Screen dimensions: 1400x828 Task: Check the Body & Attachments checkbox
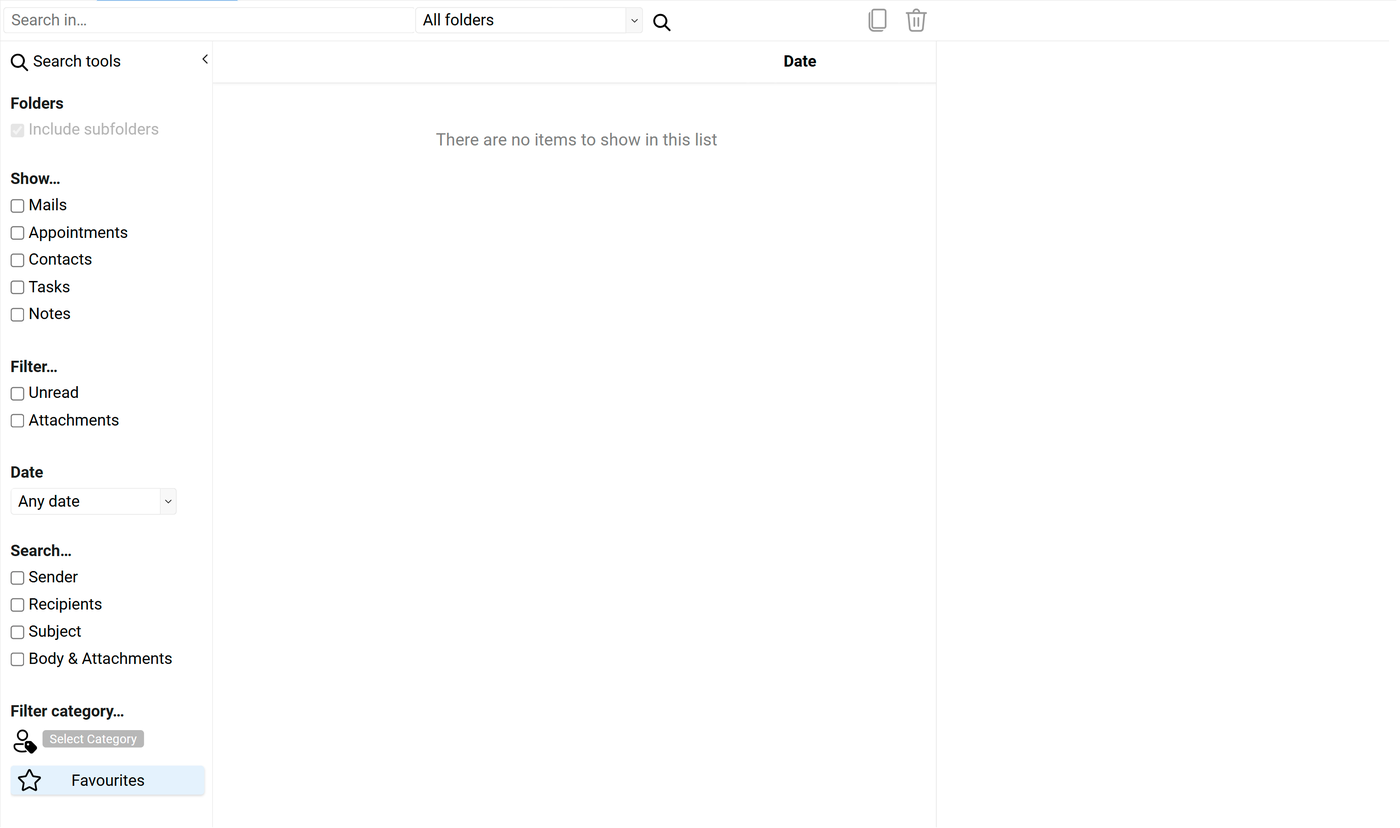(x=17, y=659)
